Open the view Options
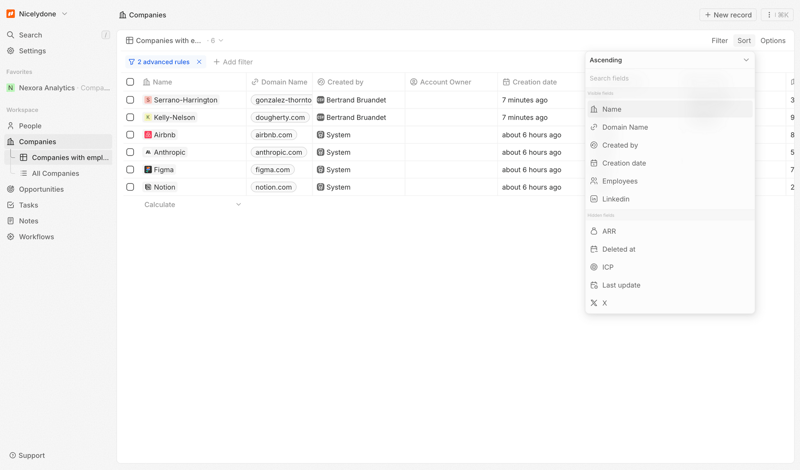 [x=772, y=40]
